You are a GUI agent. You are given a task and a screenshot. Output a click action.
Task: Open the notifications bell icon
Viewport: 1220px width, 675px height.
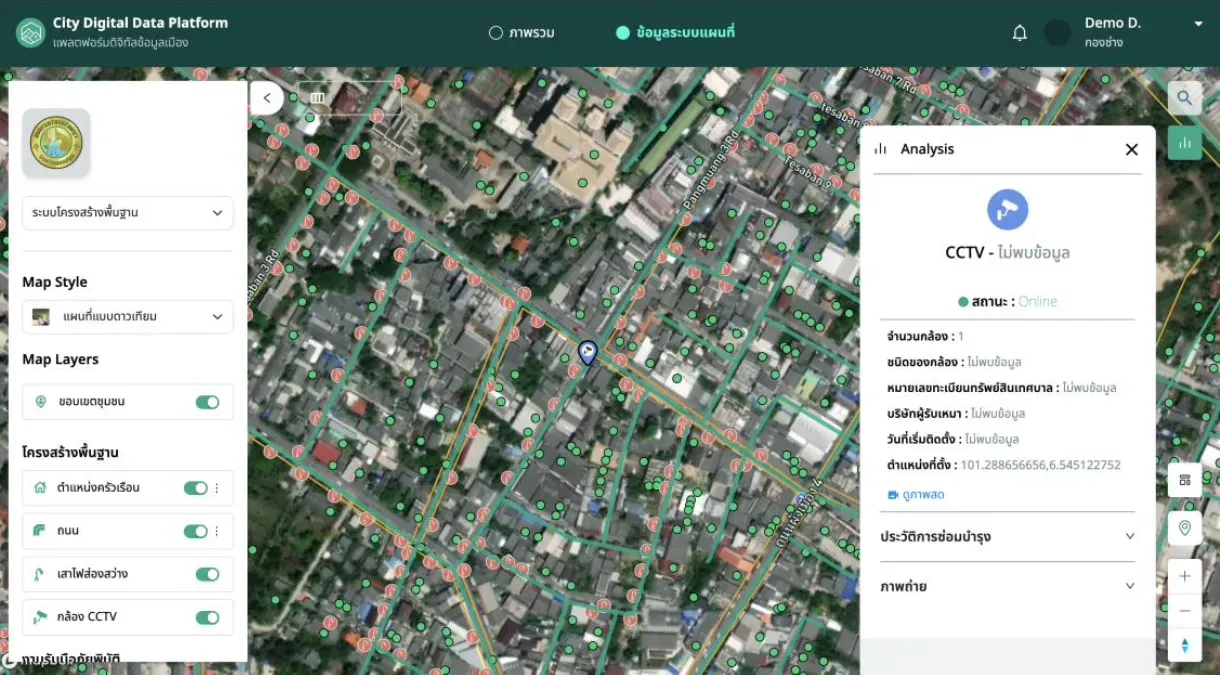1019,33
